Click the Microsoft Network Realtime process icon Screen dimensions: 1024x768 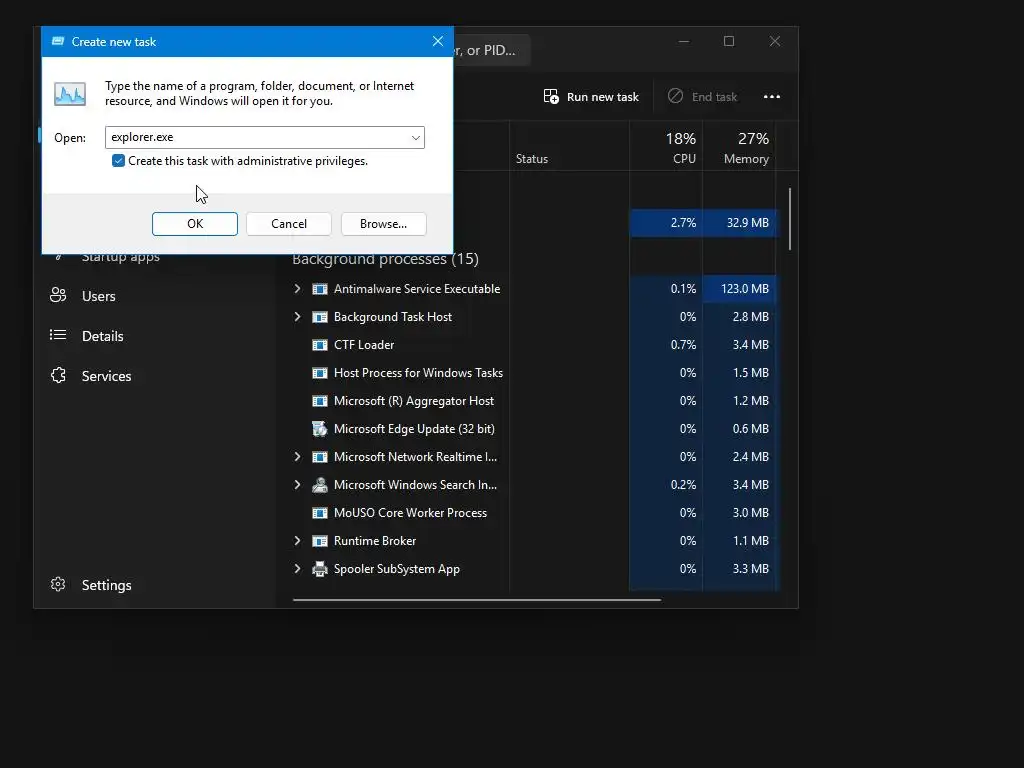pyautogui.click(x=320, y=457)
